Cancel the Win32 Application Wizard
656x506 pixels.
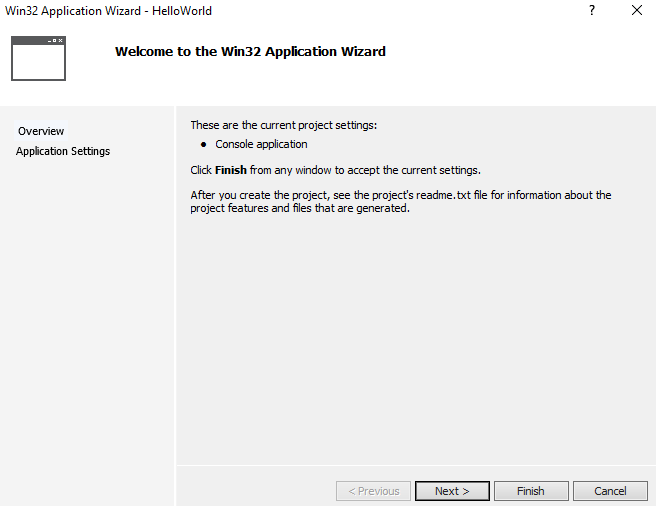[x=610, y=491]
